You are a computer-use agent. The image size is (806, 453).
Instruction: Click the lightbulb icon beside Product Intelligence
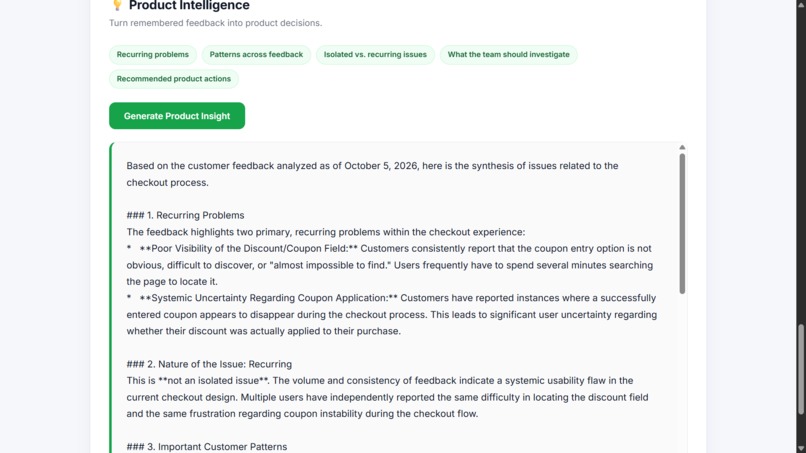[117, 5]
